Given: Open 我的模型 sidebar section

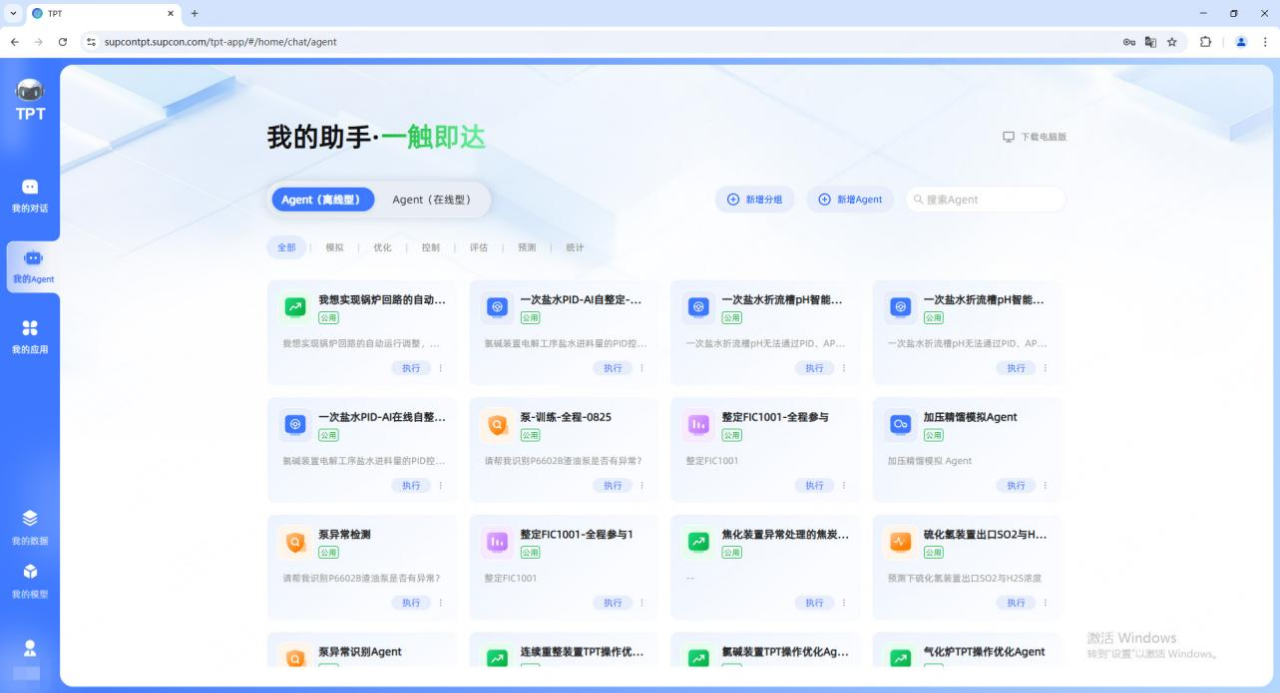Looking at the screenshot, I should pos(30,580).
